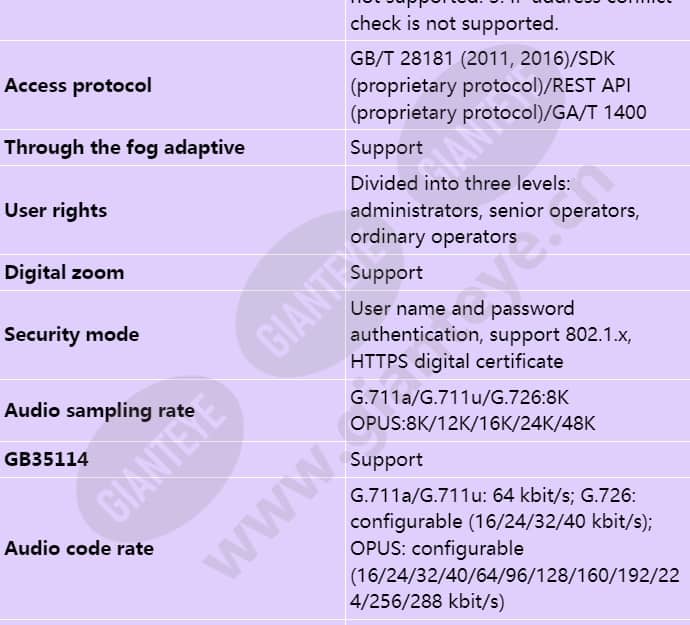Select the Access protocol label

[x=78, y=85]
